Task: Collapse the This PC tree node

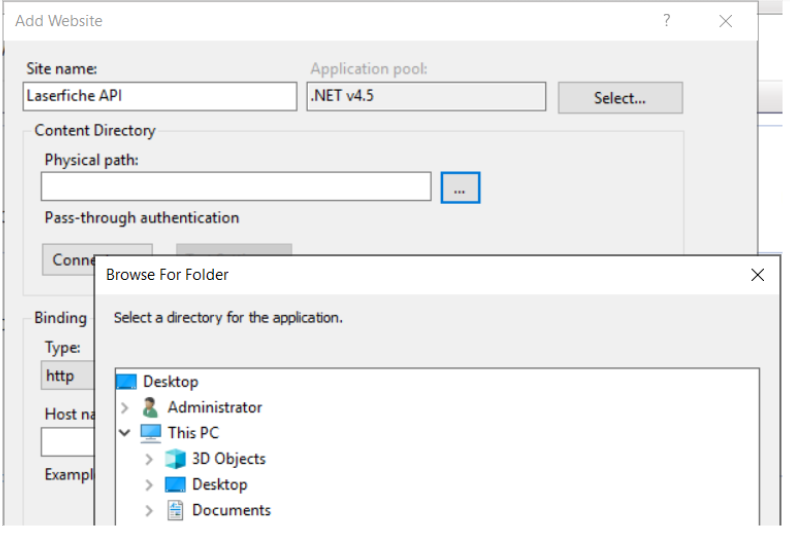Action: (x=124, y=432)
